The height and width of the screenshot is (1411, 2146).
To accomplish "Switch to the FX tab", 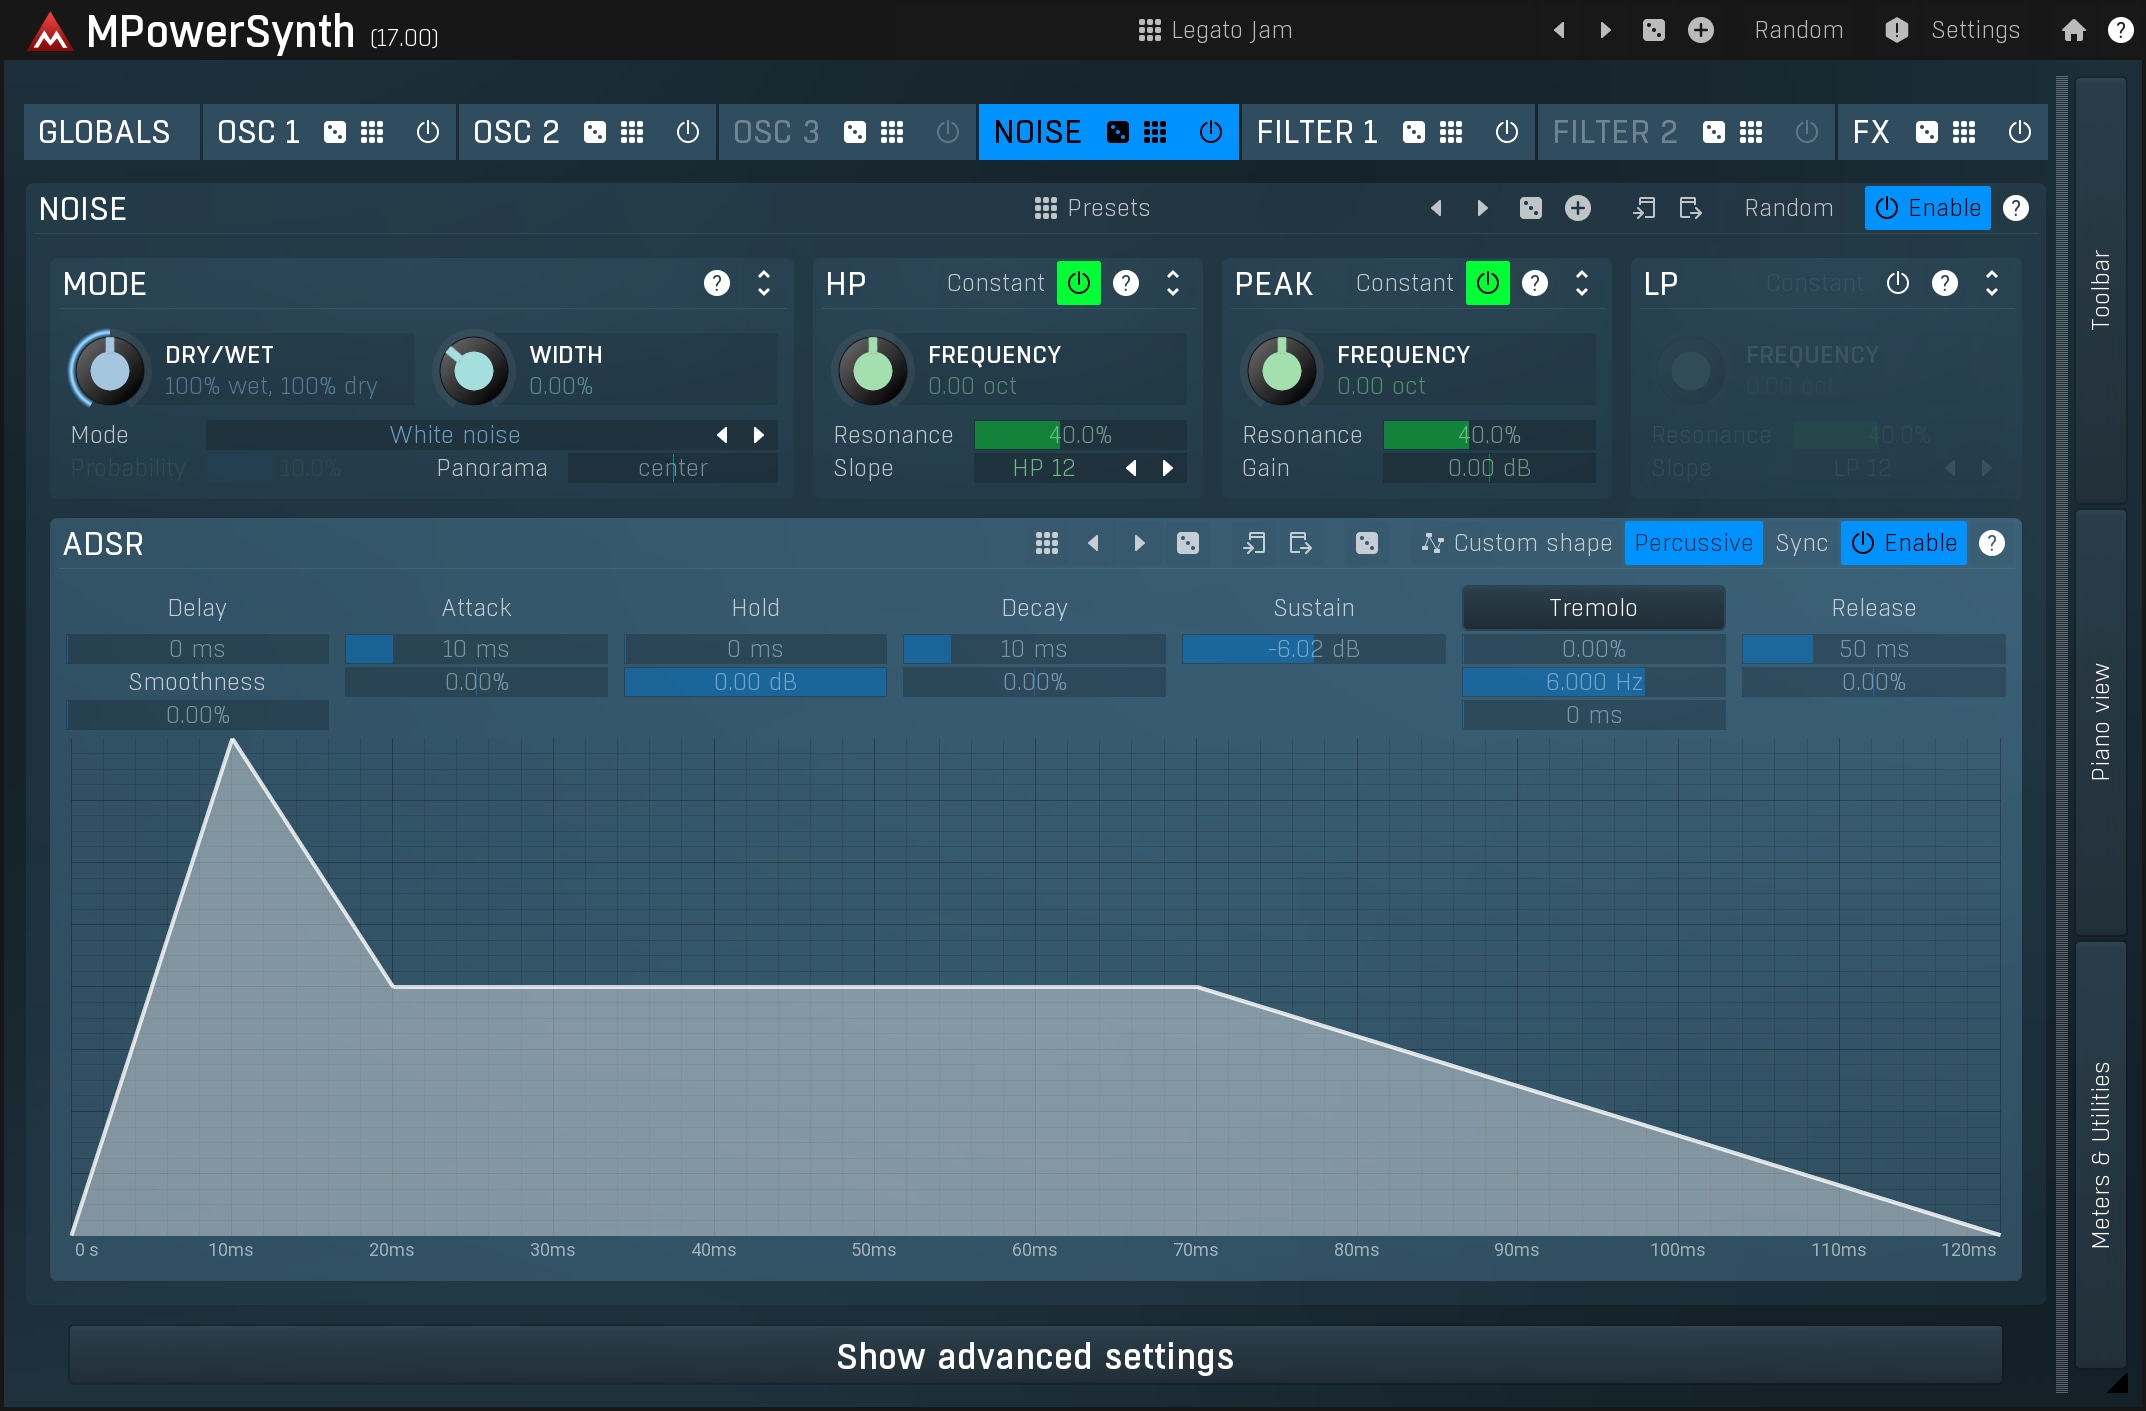I will (1871, 132).
